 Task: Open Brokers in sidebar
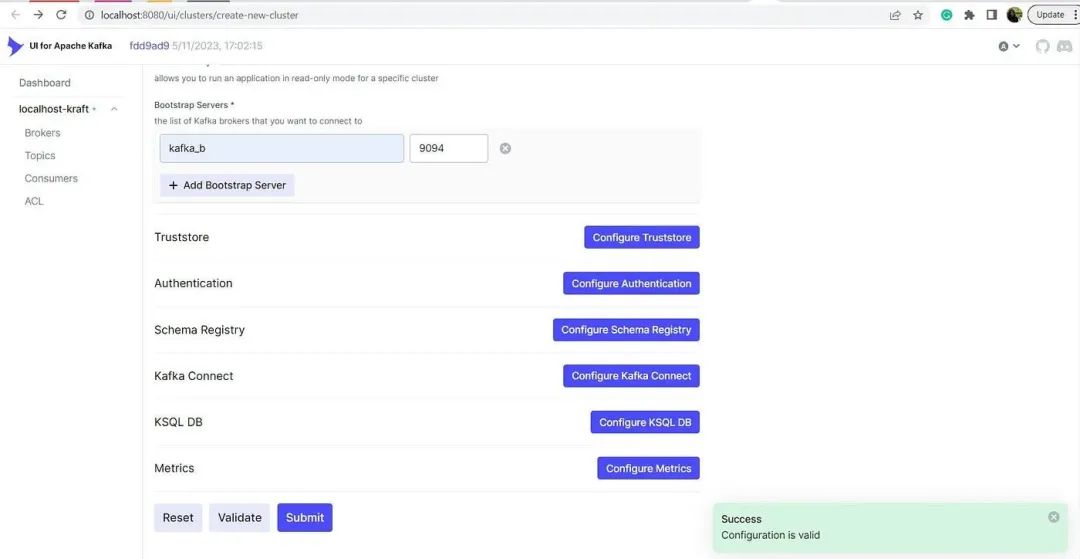point(42,133)
